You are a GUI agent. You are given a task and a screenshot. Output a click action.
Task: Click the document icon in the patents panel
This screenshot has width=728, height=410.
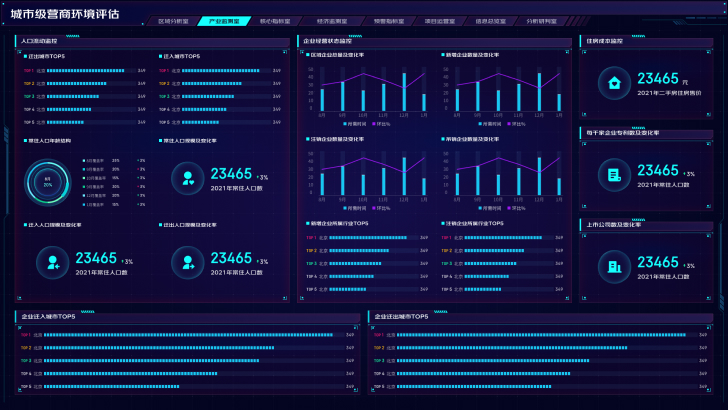tap(614, 175)
